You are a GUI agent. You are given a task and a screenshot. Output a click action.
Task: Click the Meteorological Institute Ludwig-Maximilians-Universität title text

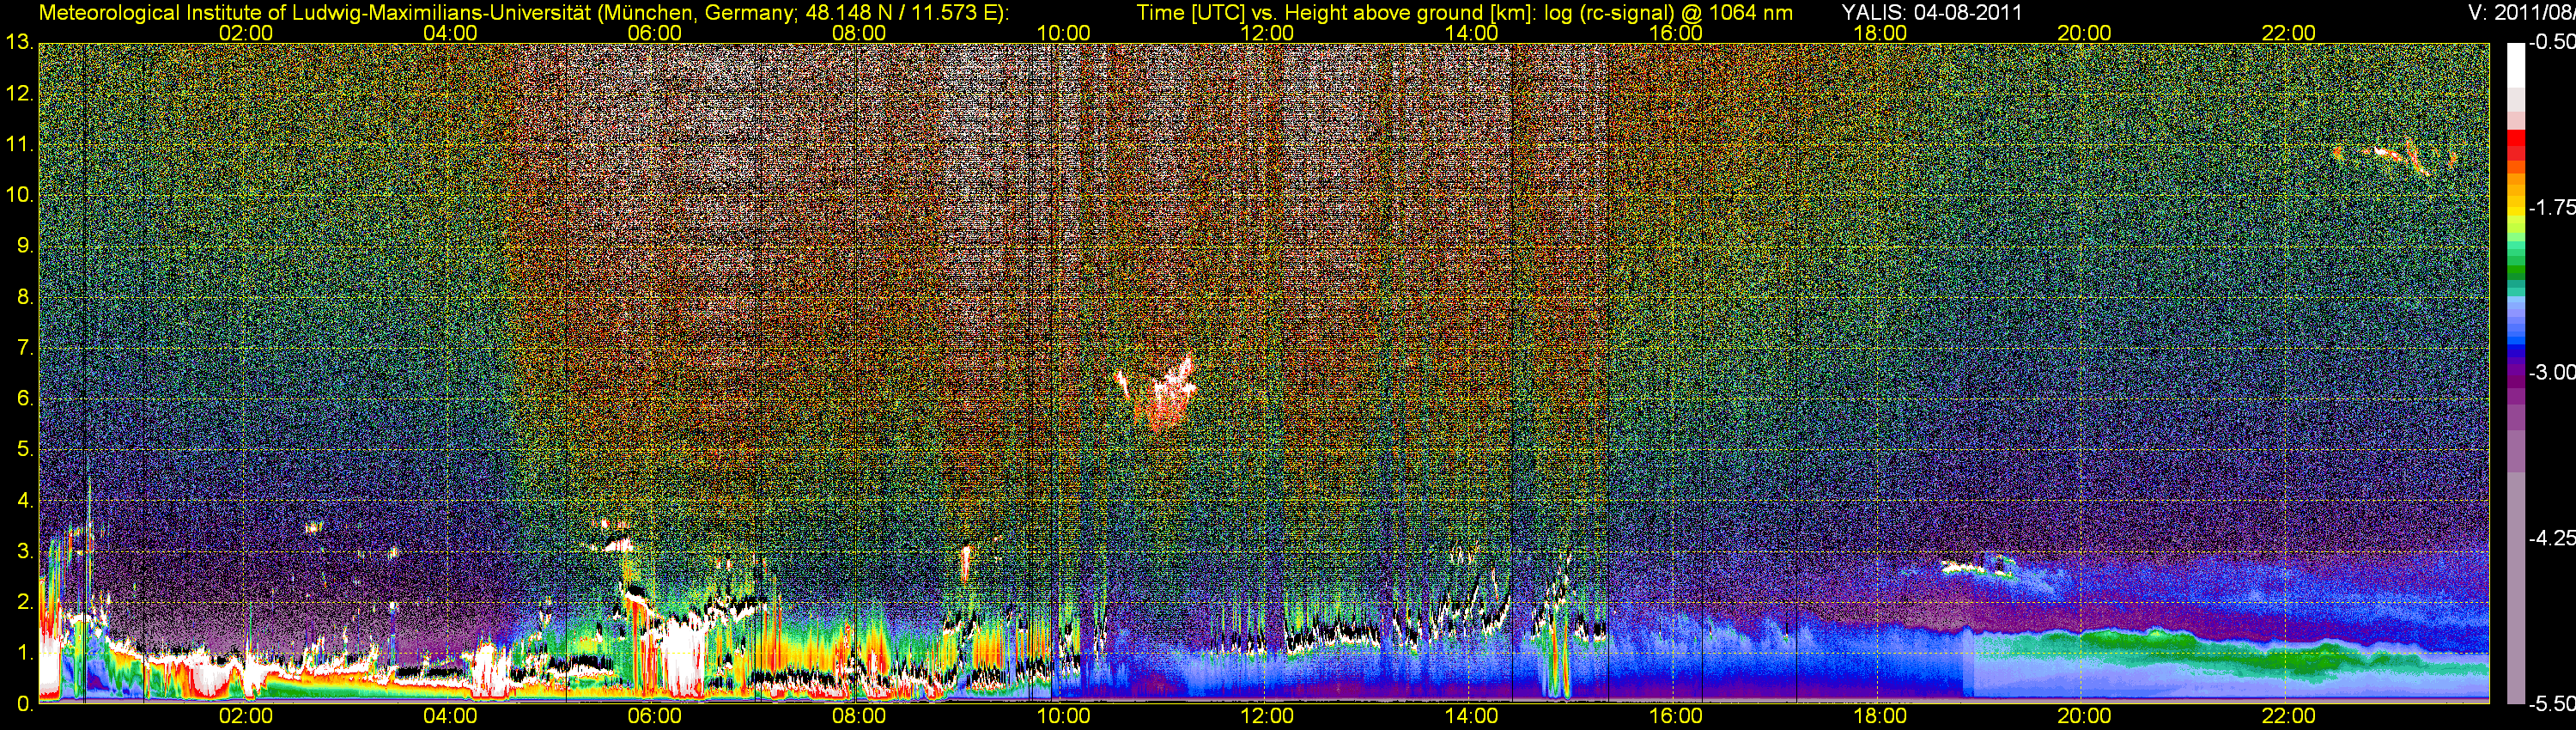(x=523, y=13)
